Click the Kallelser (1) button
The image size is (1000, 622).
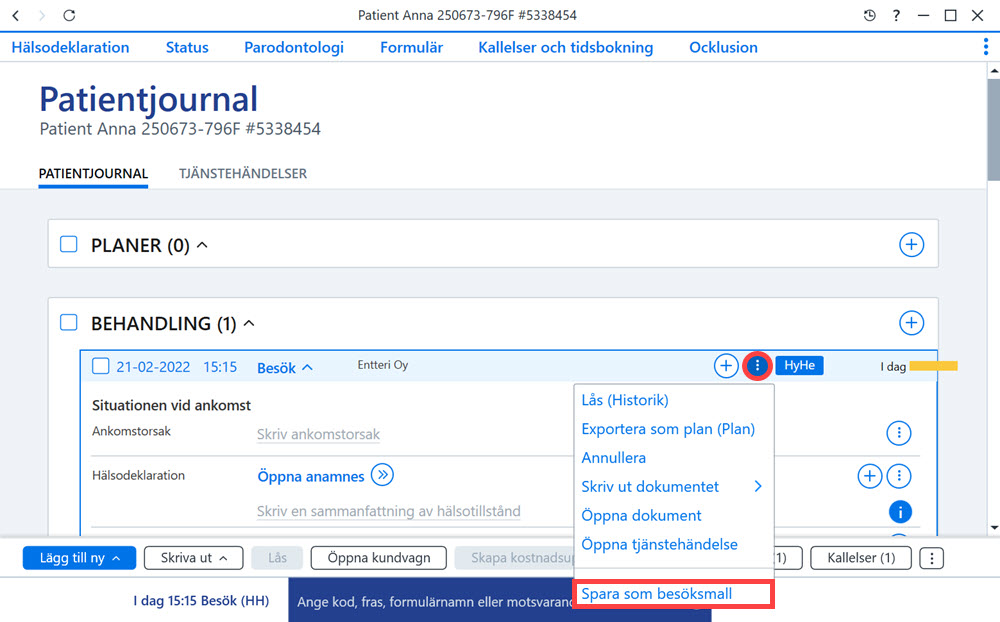point(861,558)
